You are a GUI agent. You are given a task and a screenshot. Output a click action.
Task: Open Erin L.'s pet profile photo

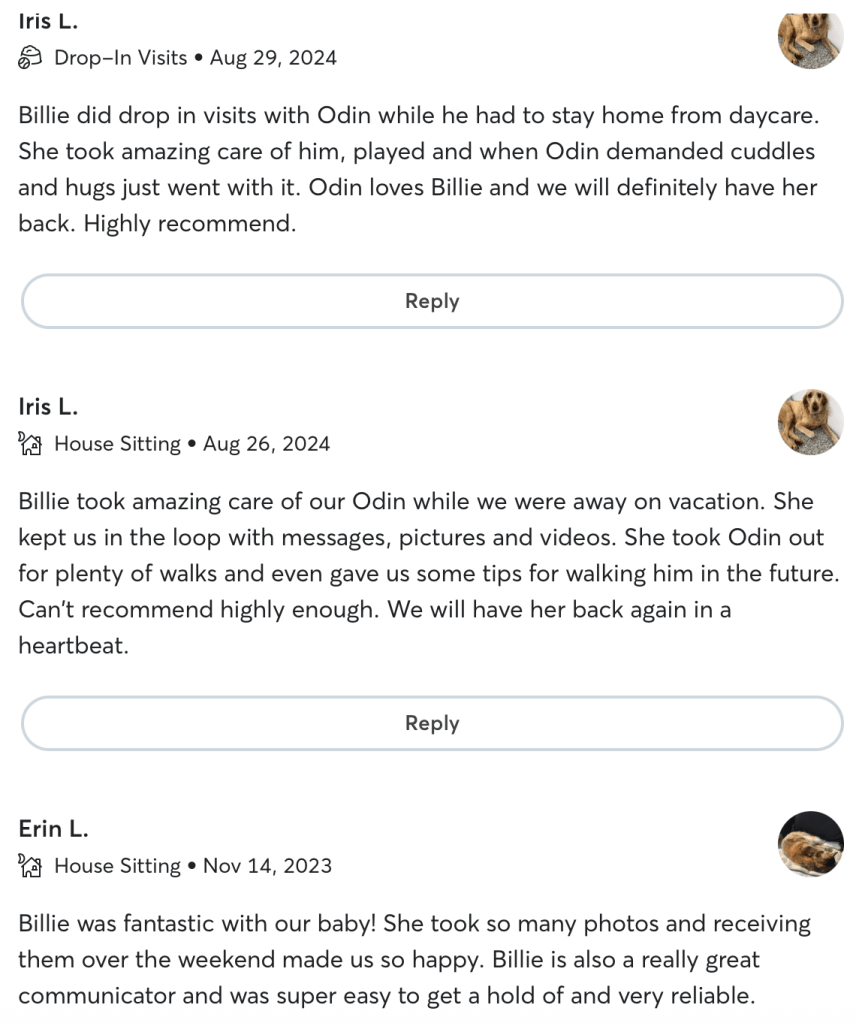point(810,844)
